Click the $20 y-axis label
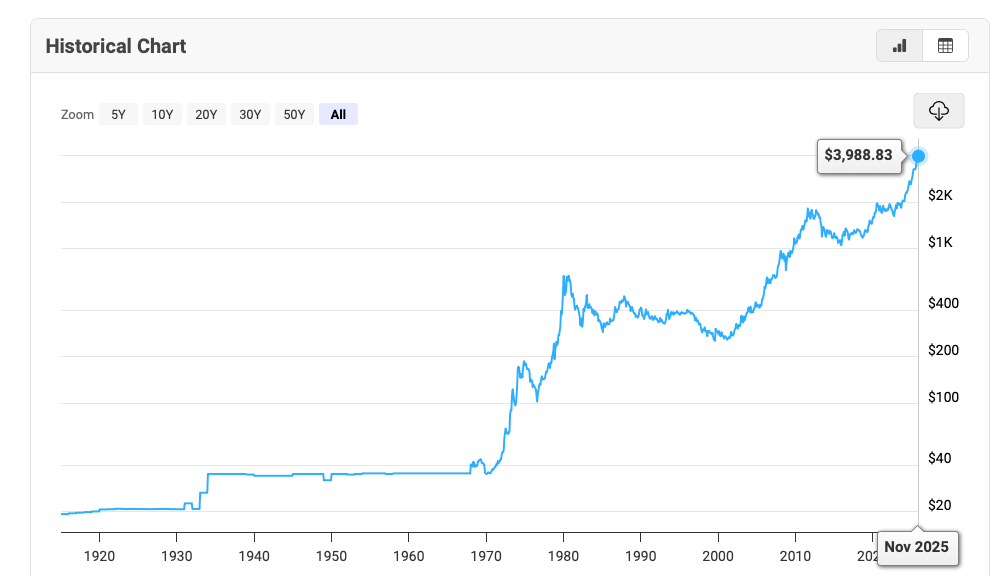1004x576 pixels. pos(938,505)
